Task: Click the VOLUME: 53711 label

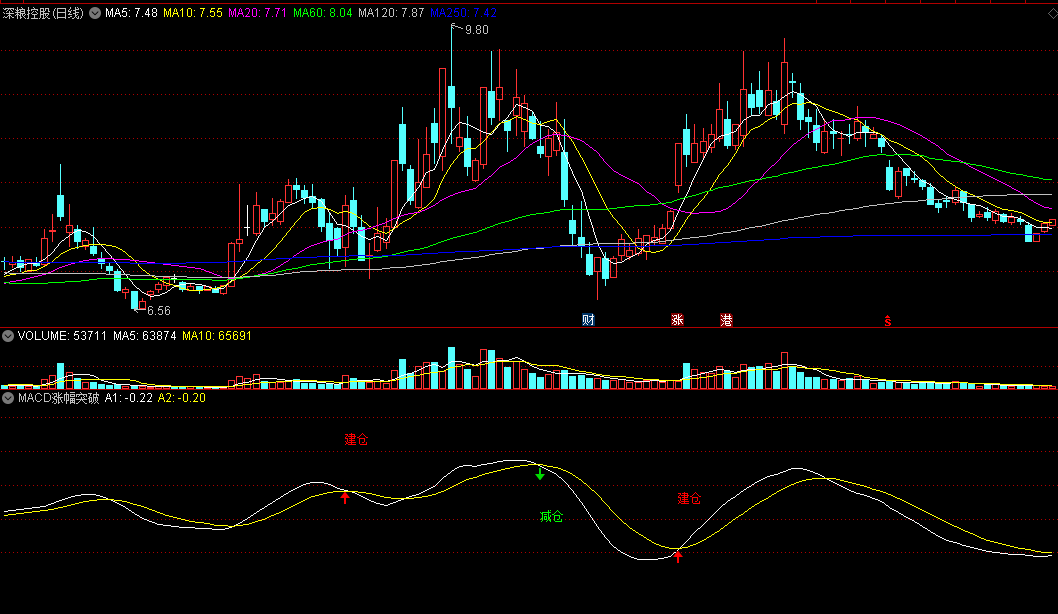Action: [62, 335]
